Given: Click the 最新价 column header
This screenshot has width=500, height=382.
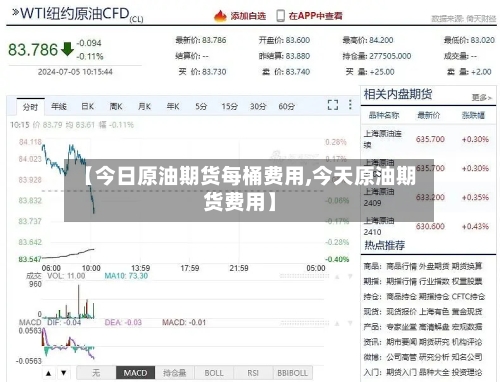Looking at the screenshot, I should coord(429,115).
